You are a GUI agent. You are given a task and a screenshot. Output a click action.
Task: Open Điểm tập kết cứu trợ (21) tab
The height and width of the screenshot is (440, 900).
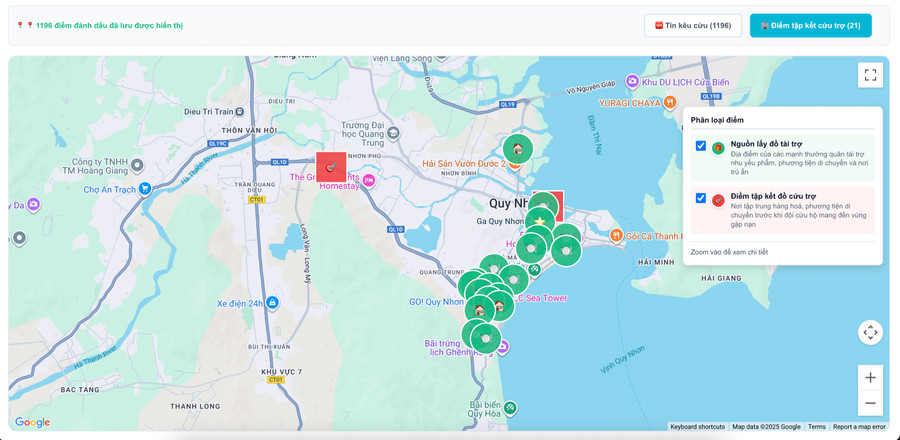[x=810, y=25]
